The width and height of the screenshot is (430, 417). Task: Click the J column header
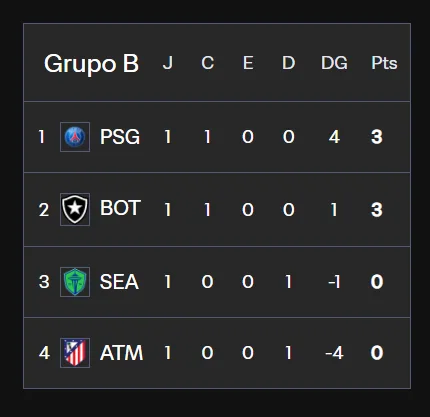(x=168, y=63)
